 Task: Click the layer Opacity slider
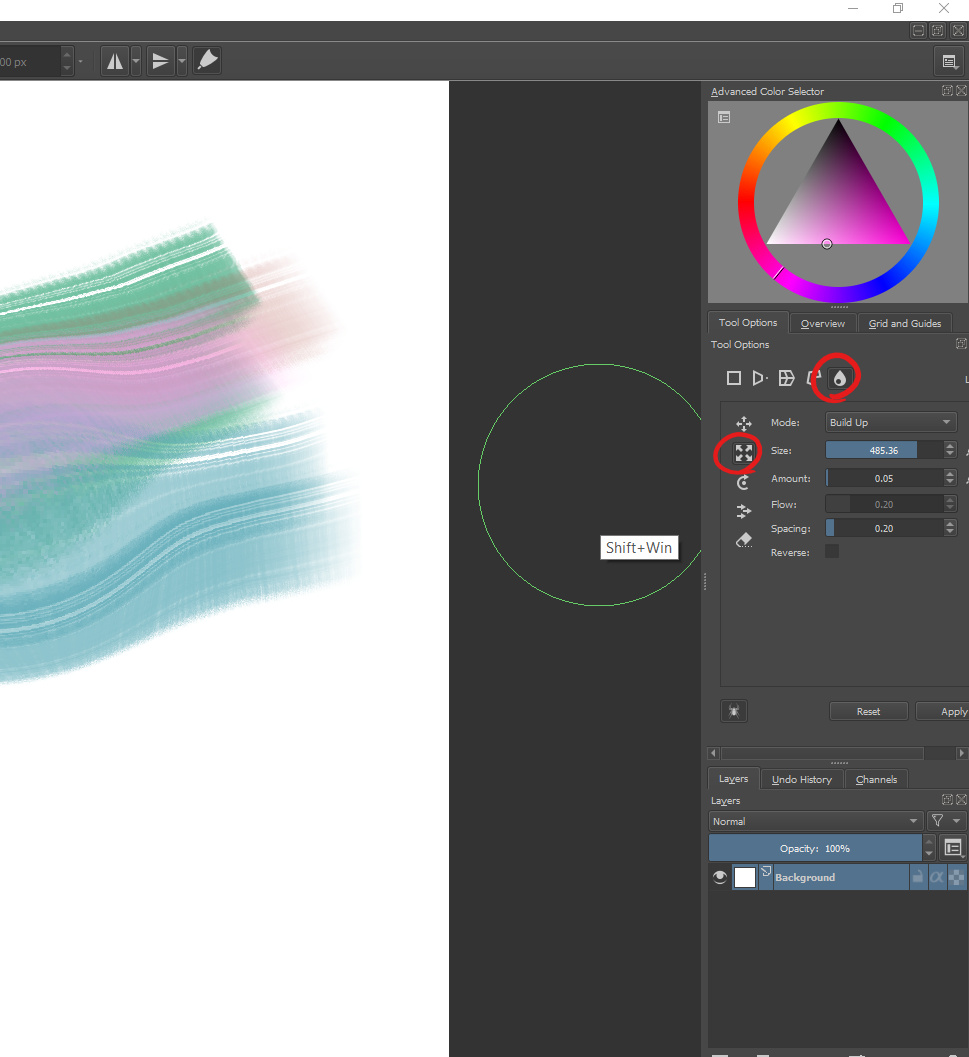pyautogui.click(x=815, y=848)
